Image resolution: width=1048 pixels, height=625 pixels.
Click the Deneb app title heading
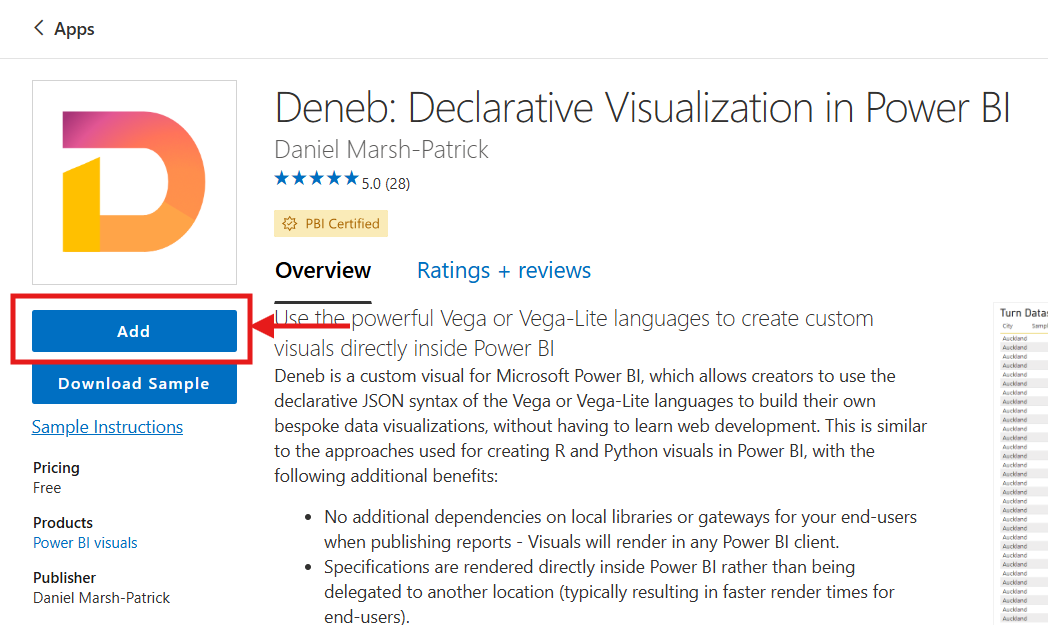[642, 108]
